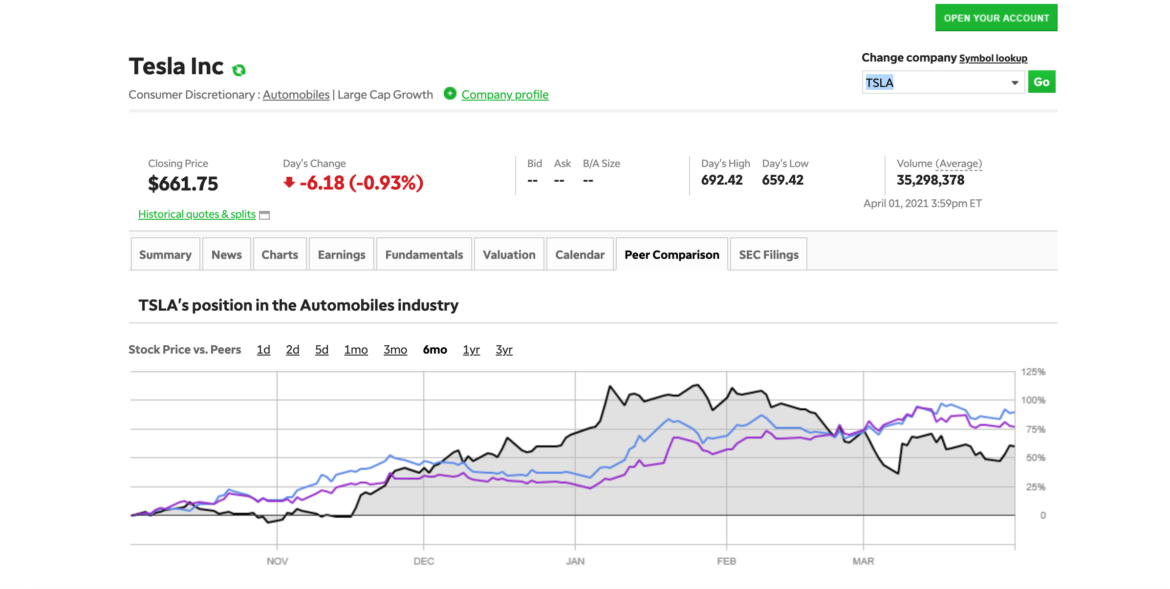View the Earnings tab

point(341,253)
